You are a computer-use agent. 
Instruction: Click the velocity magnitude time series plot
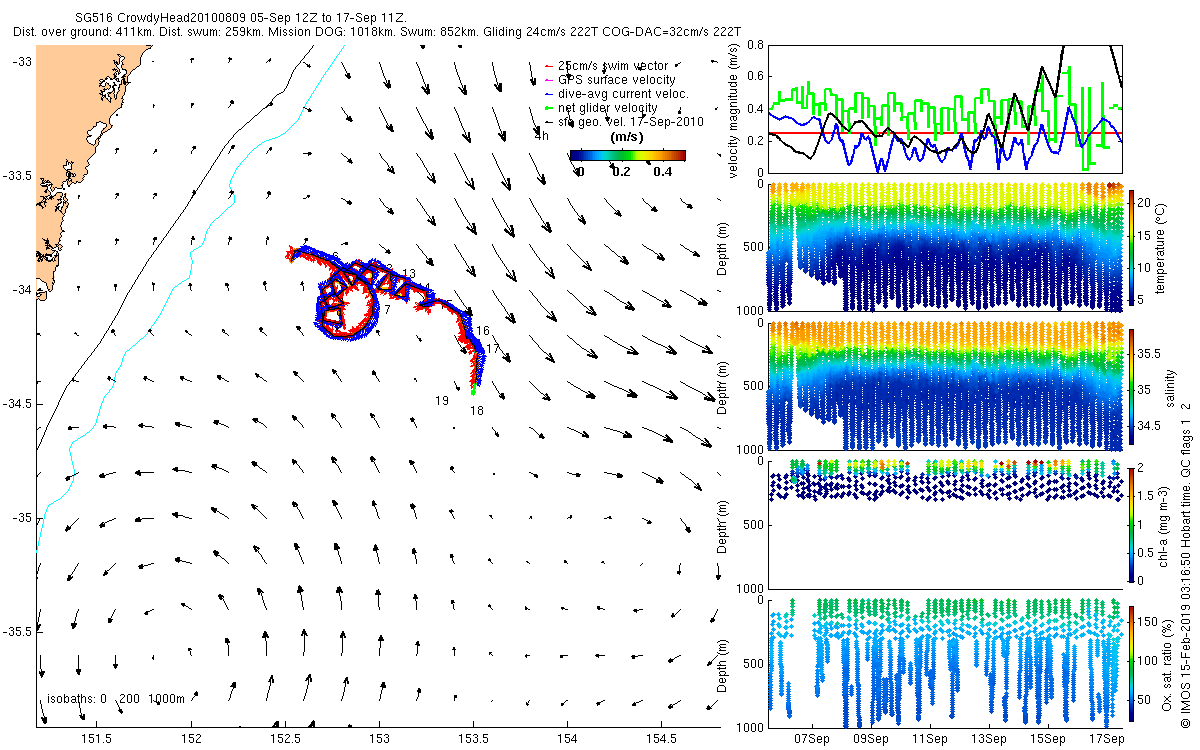click(945, 109)
